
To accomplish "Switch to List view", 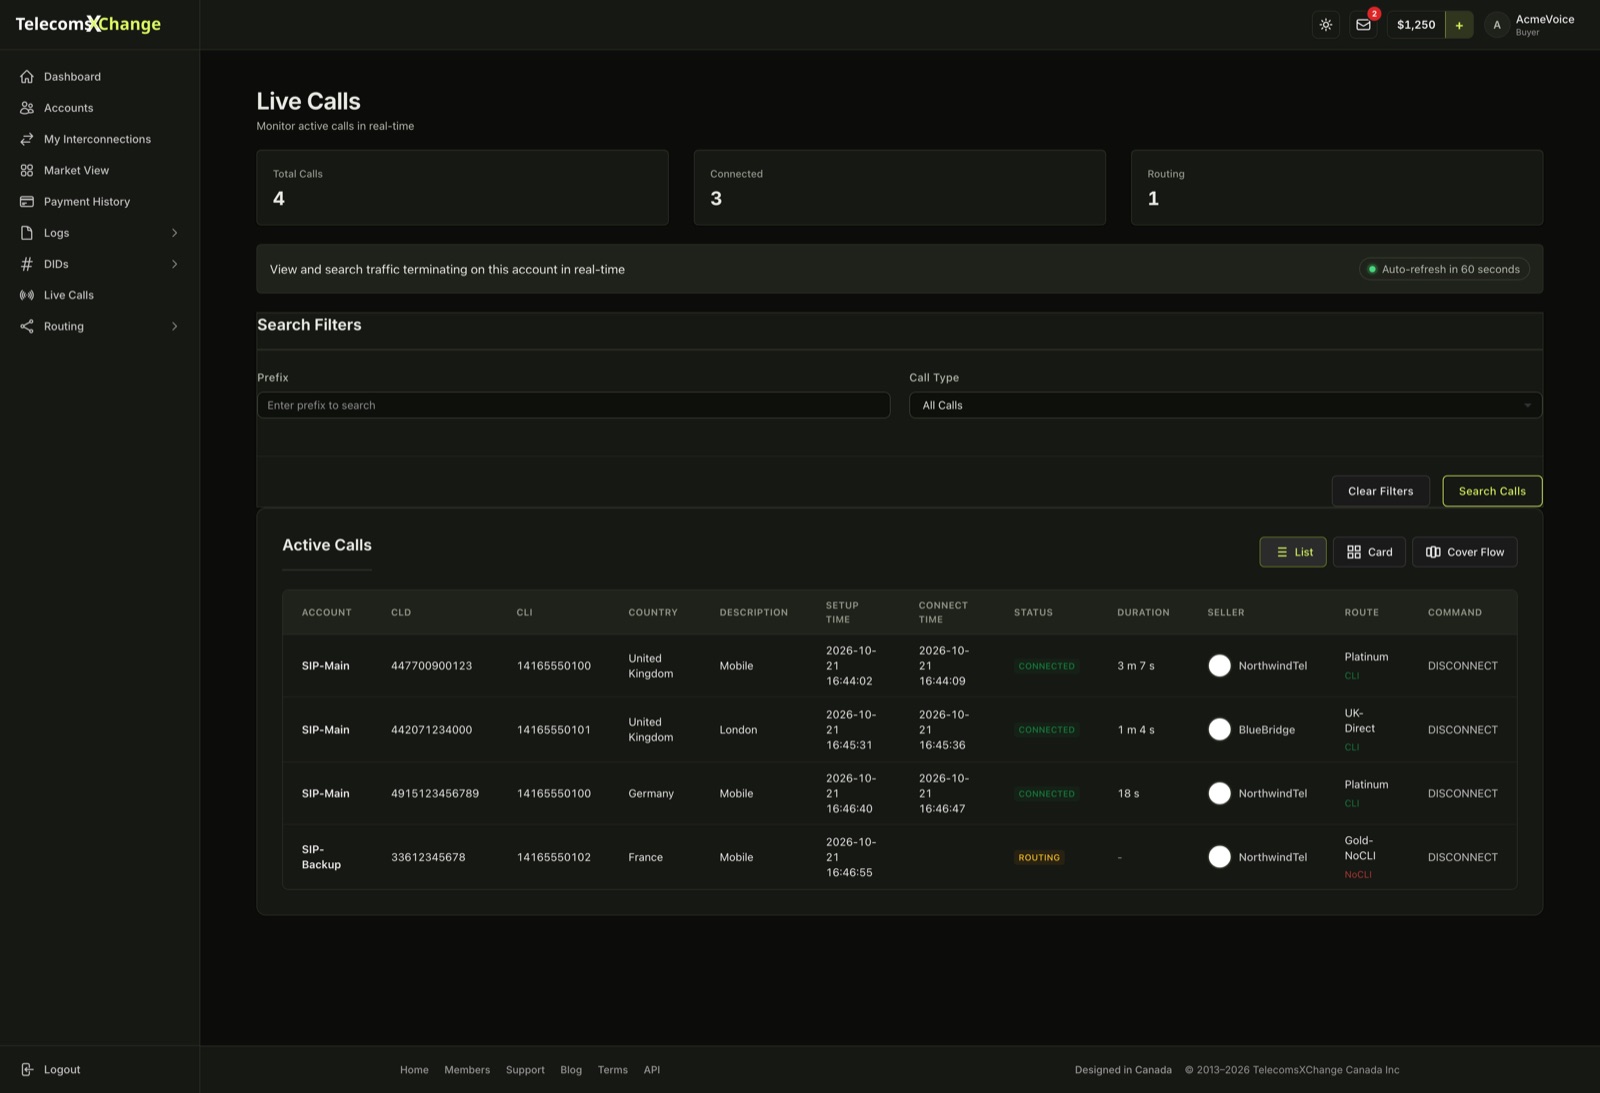I will pyautogui.click(x=1293, y=552).
